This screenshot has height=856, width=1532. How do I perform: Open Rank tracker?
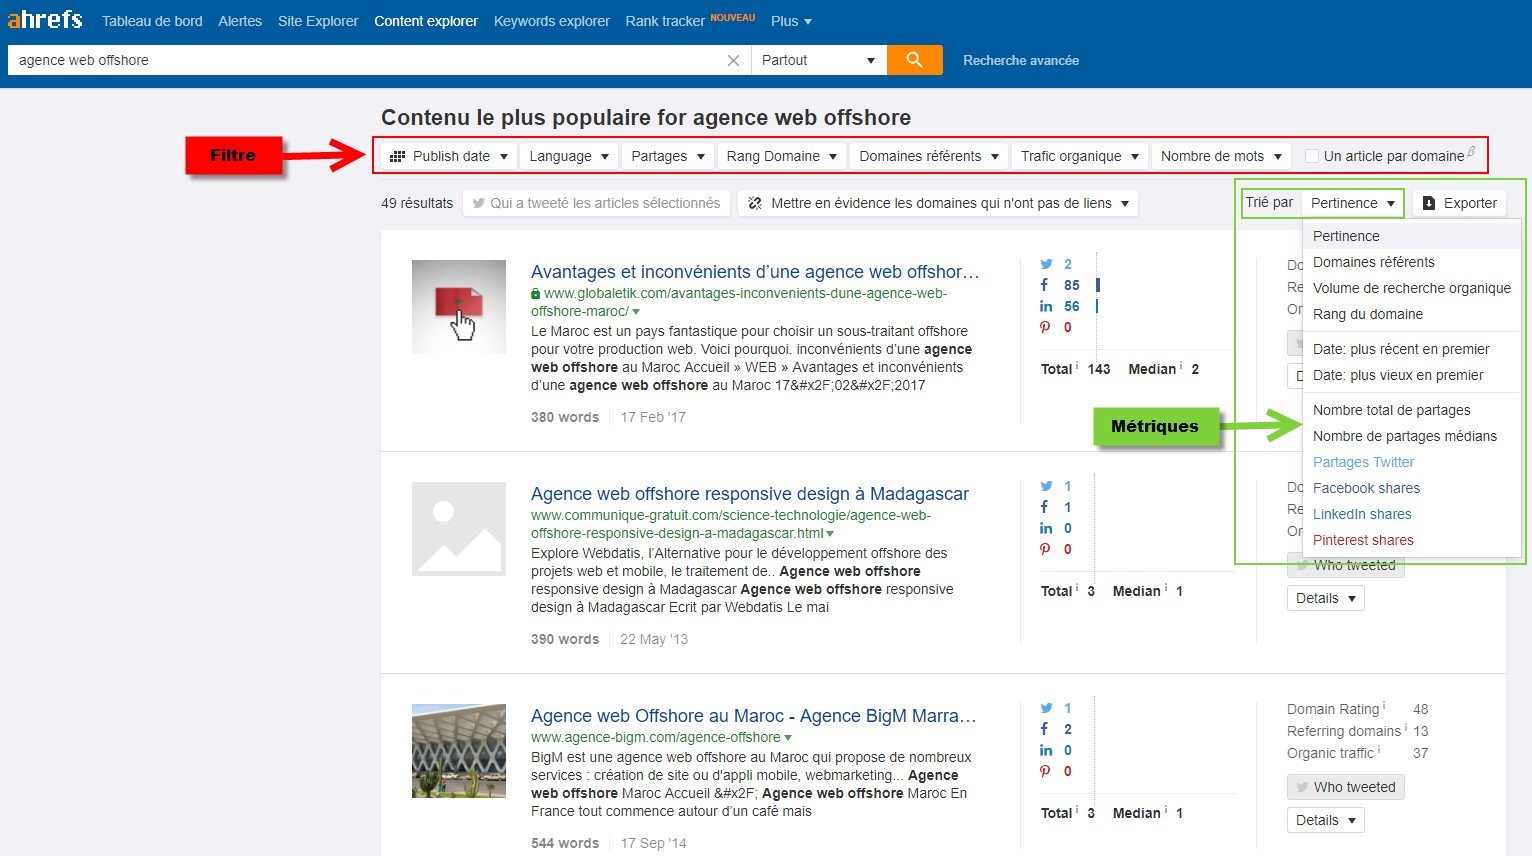[x=665, y=20]
